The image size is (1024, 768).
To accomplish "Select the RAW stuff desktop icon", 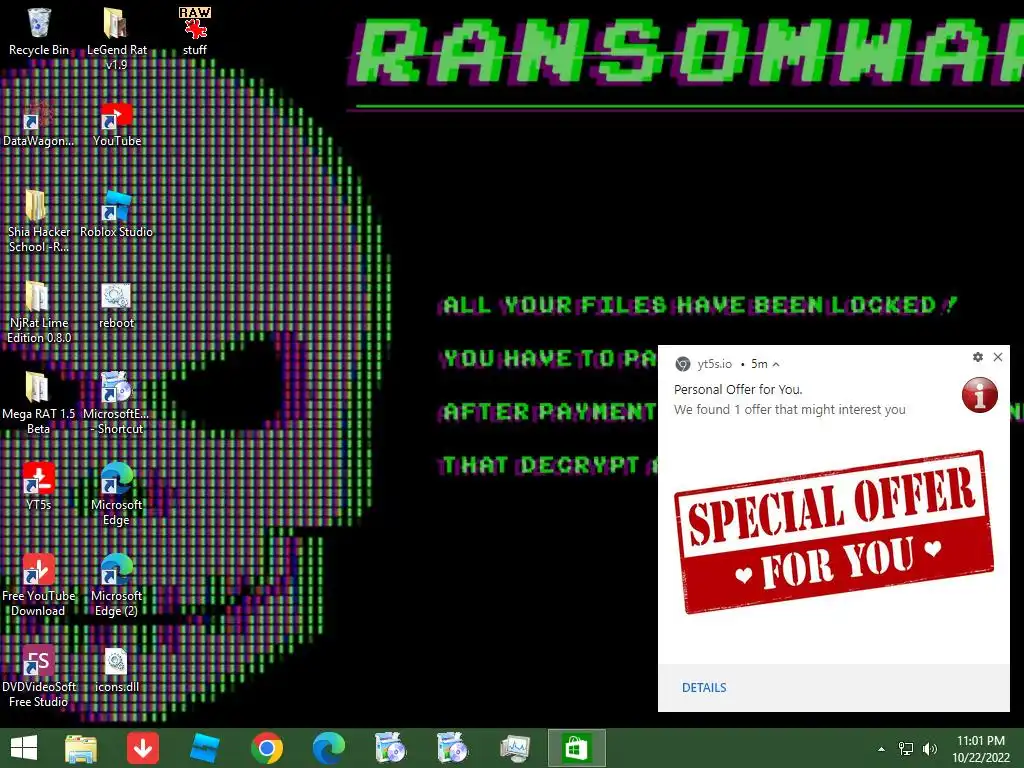I will coord(195,31).
